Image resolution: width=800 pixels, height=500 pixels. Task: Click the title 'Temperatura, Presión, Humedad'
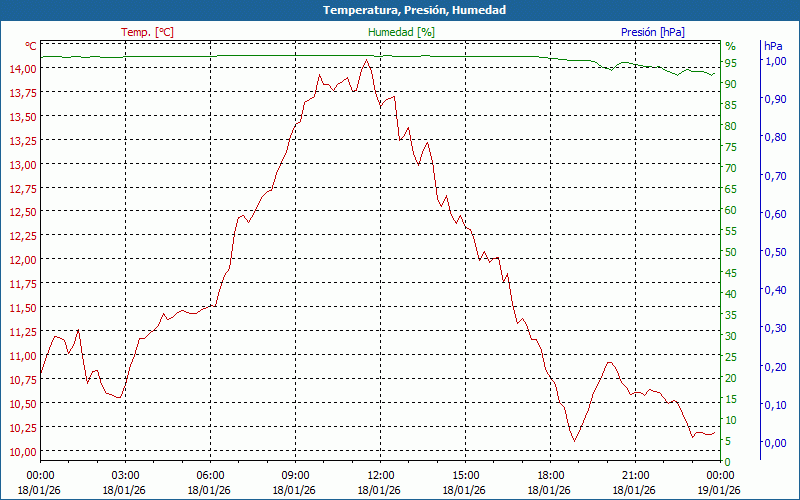click(415, 10)
